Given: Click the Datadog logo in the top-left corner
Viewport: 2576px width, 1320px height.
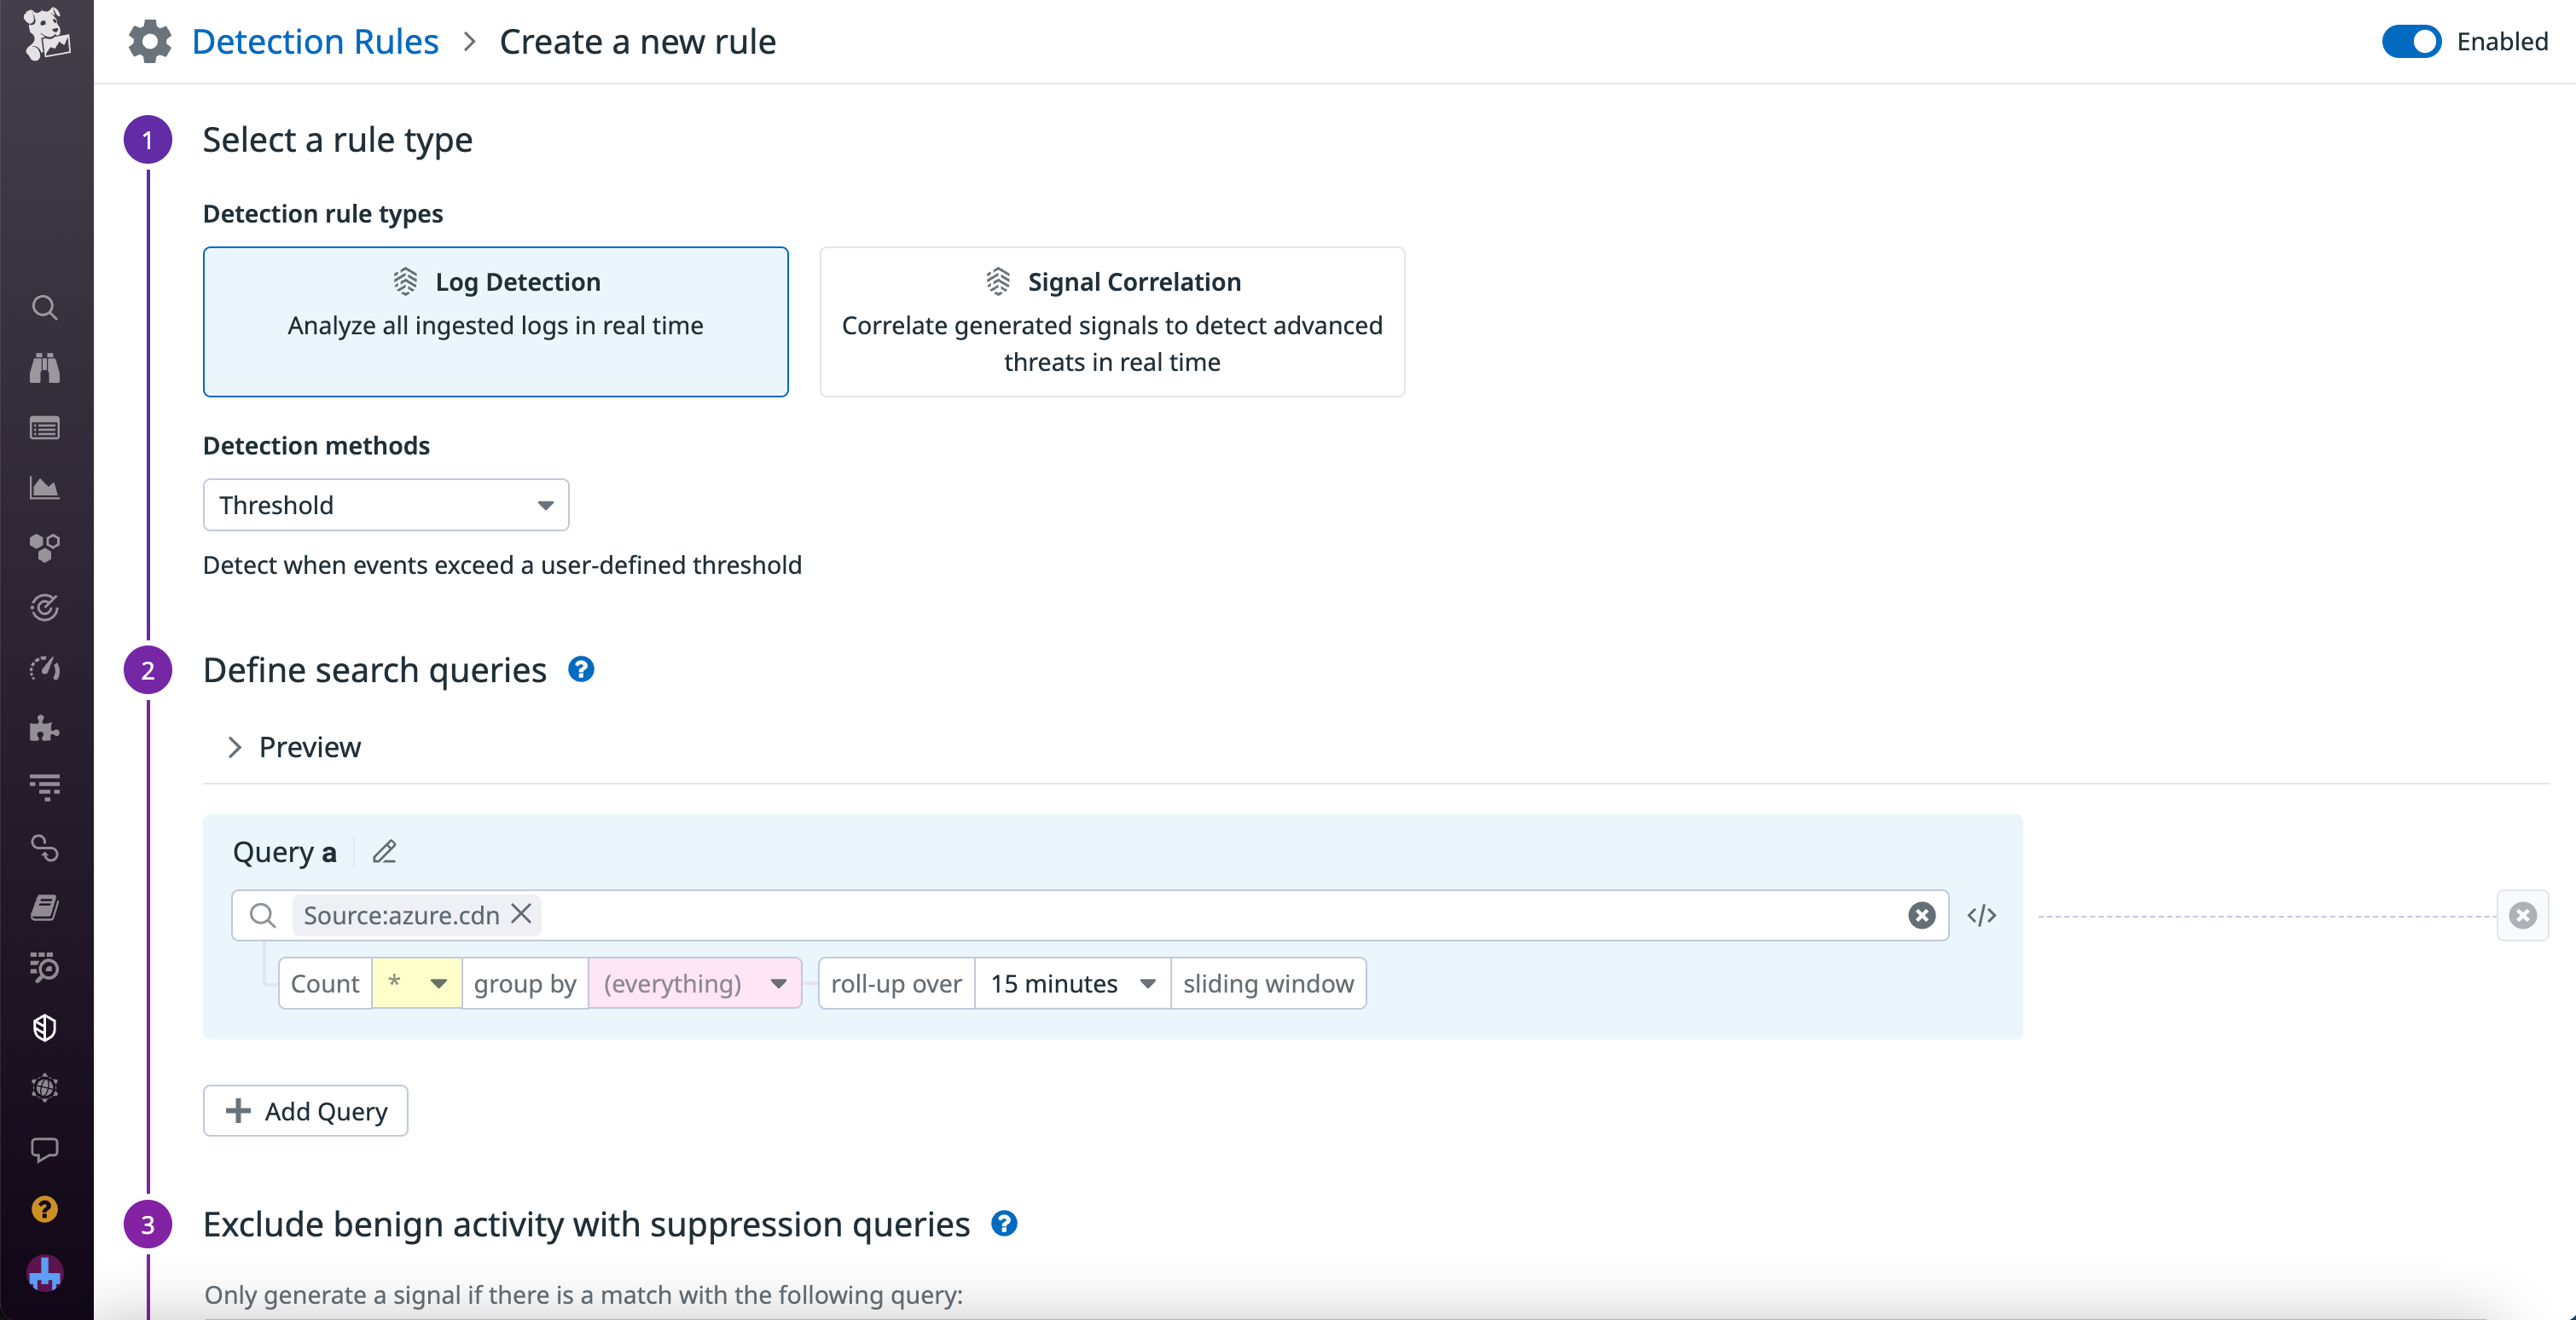Looking at the screenshot, I should click(45, 40).
